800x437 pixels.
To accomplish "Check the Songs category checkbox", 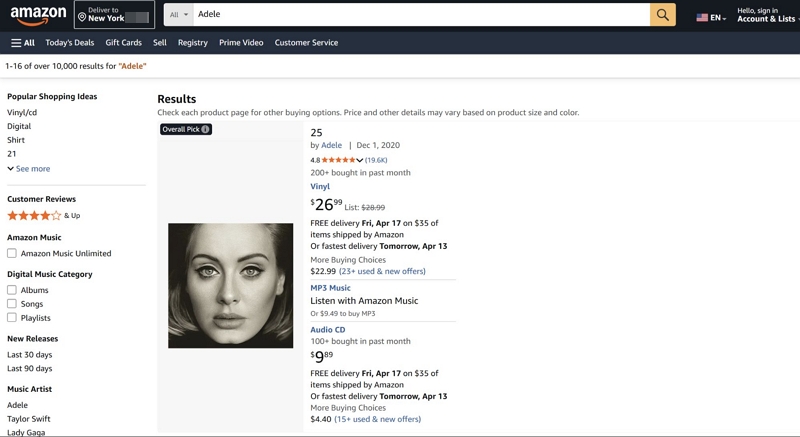I will [x=12, y=304].
